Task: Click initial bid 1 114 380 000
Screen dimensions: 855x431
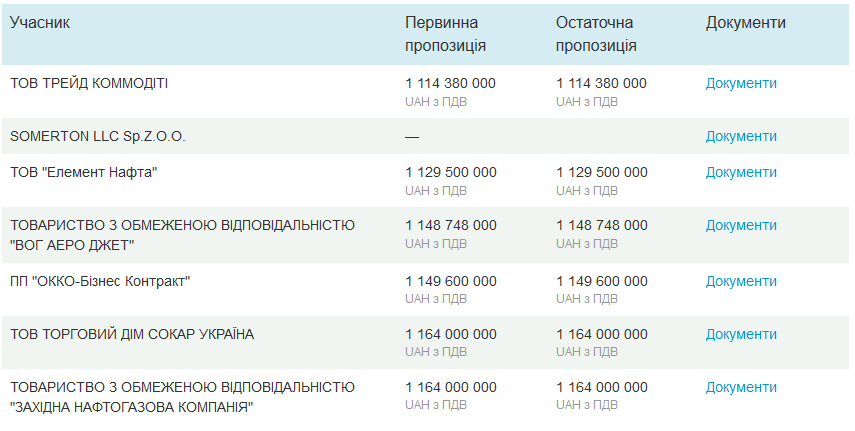Action: [450, 83]
